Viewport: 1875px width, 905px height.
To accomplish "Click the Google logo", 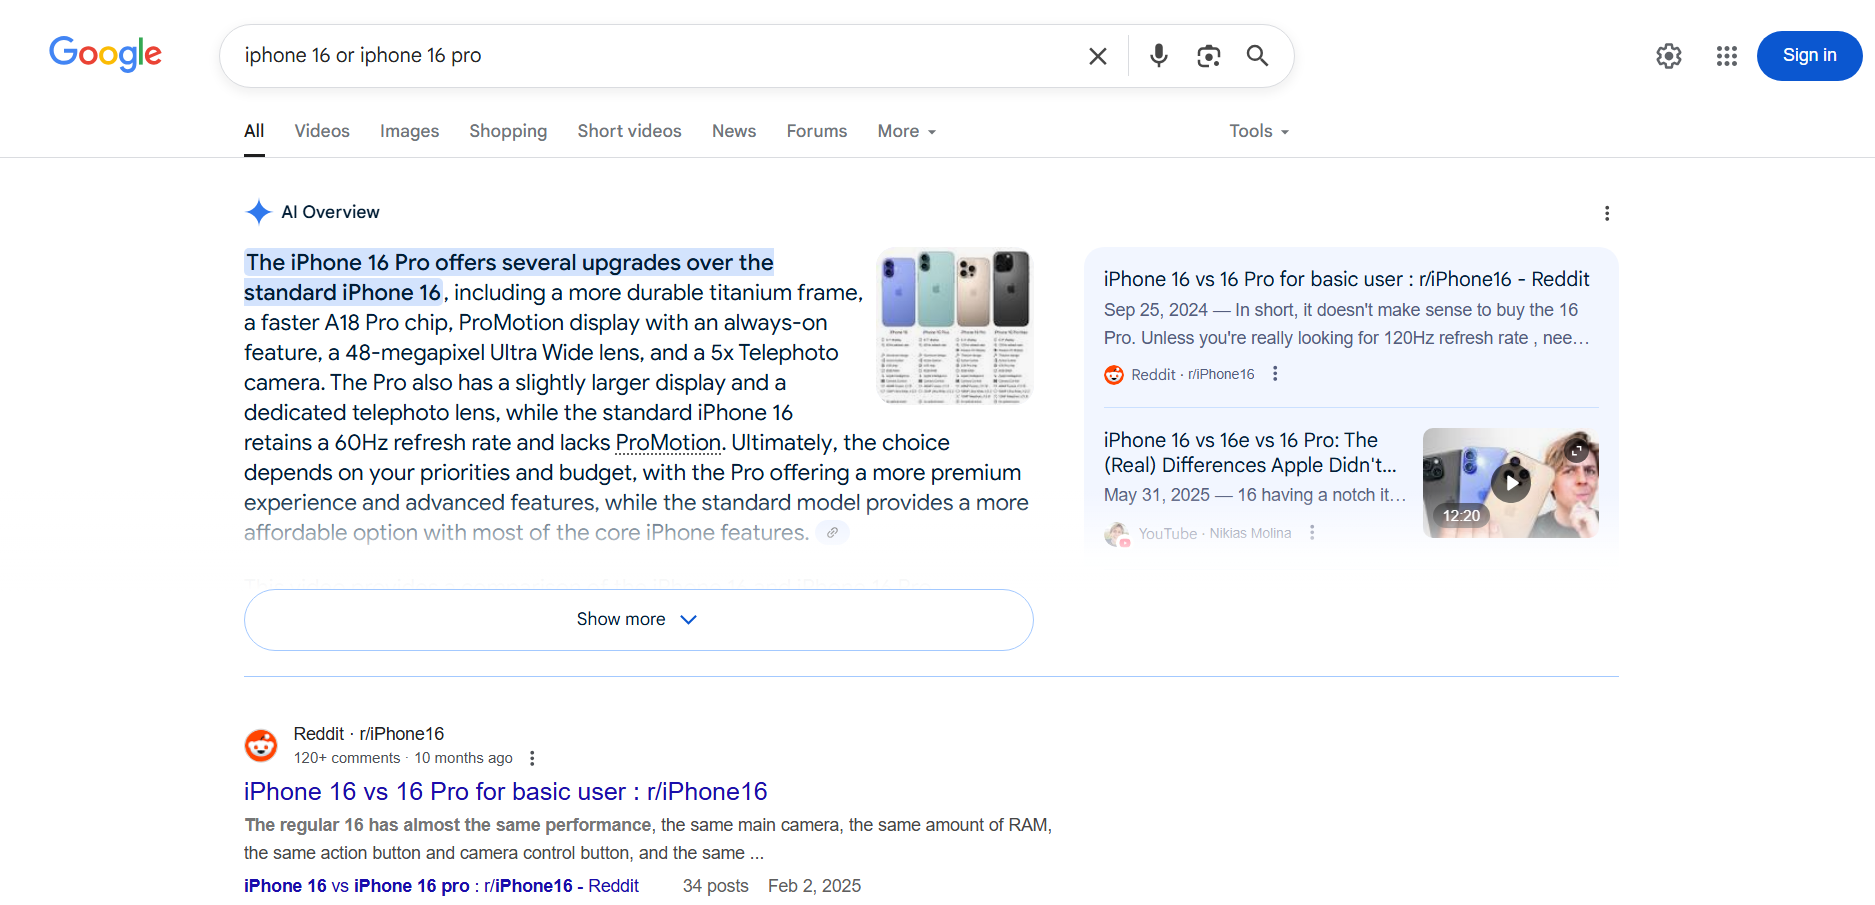I will point(105,54).
